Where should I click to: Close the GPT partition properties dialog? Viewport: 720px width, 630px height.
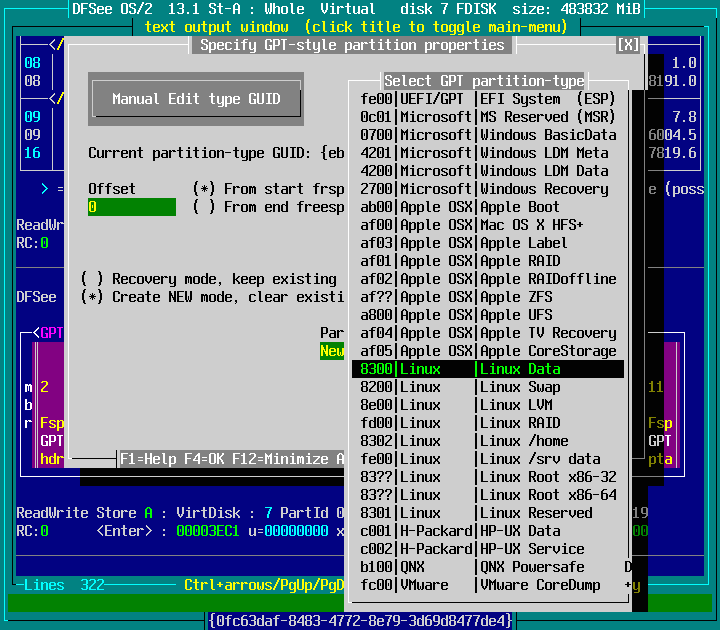pyautogui.click(x=628, y=45)
